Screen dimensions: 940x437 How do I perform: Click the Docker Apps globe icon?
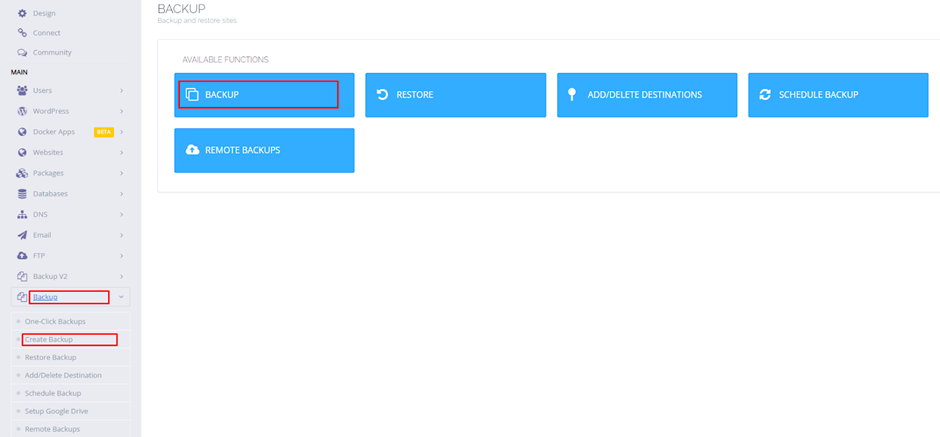(x=22, y=132)
